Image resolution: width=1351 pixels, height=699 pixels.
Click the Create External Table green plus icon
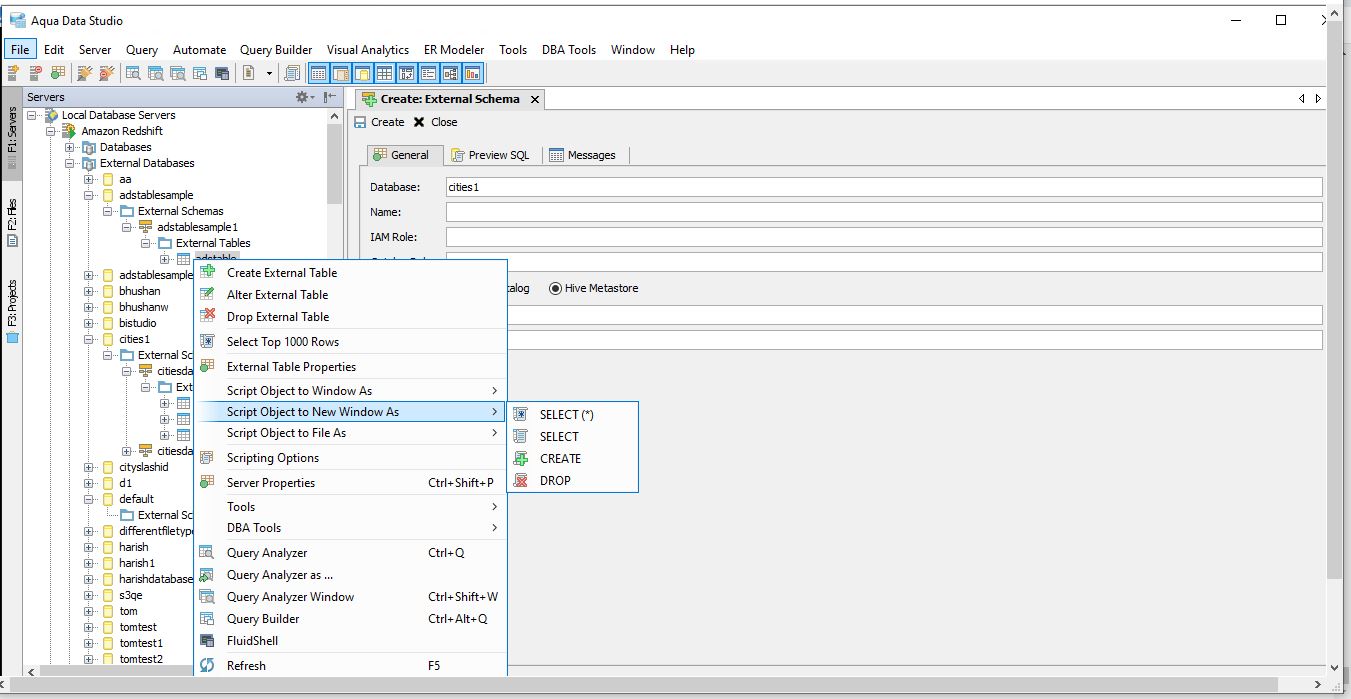207,272
